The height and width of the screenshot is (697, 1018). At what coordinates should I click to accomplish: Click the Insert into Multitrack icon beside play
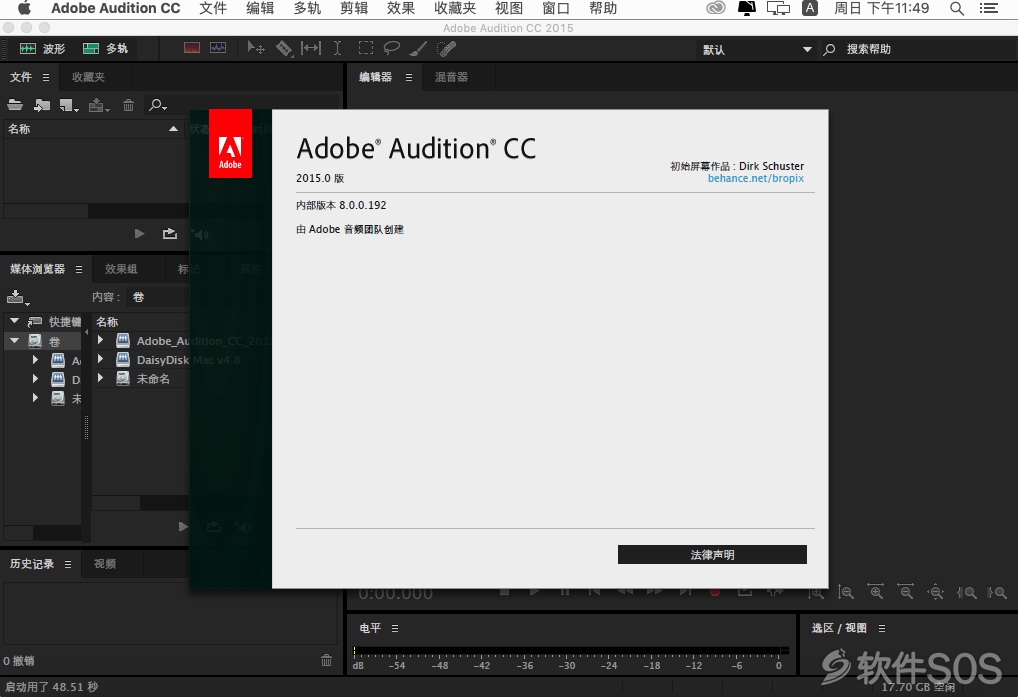(x=169, y=234)
